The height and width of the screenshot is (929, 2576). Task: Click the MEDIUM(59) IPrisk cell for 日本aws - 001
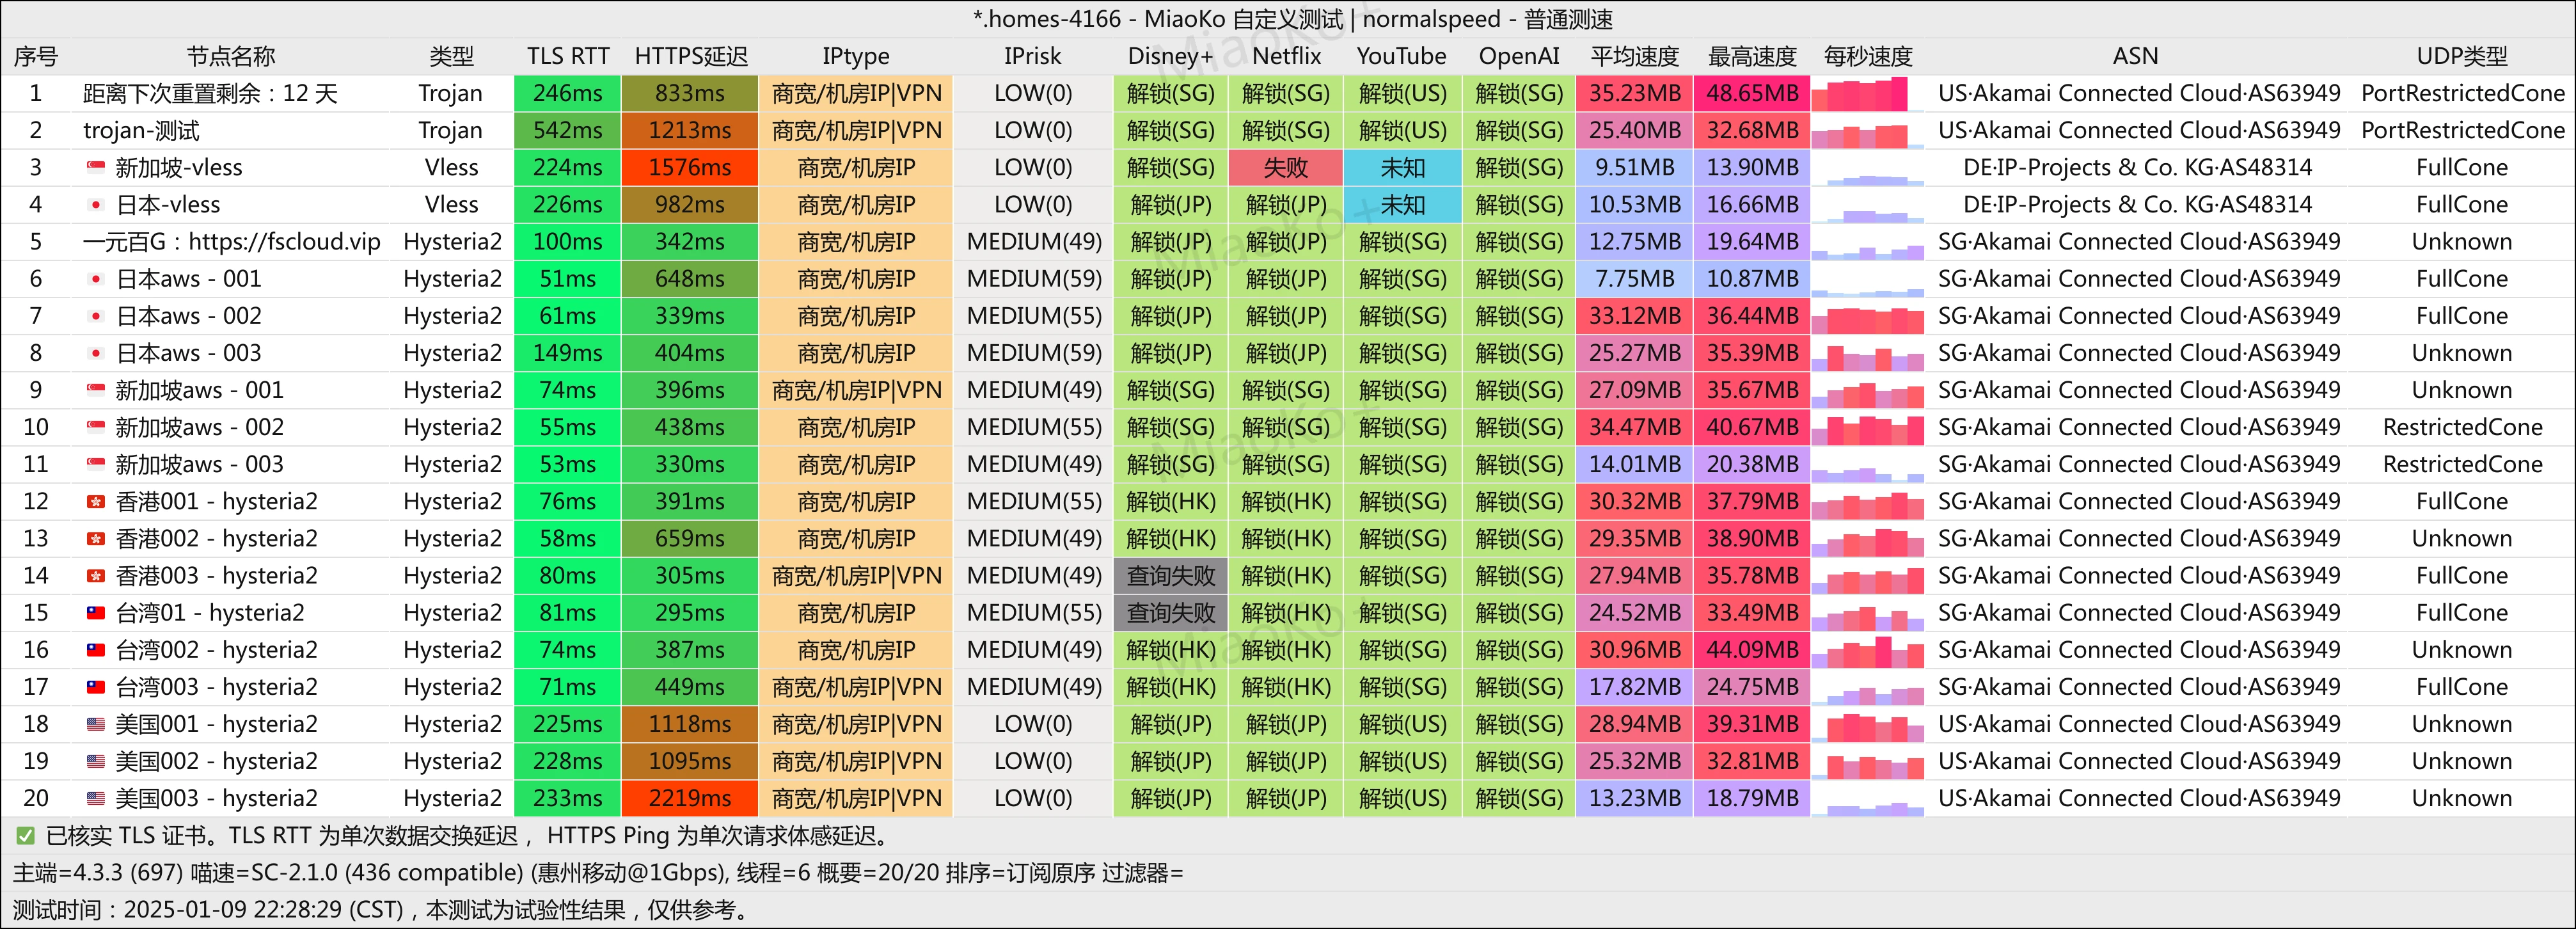pyautogui.click(x=1034, y=279)
